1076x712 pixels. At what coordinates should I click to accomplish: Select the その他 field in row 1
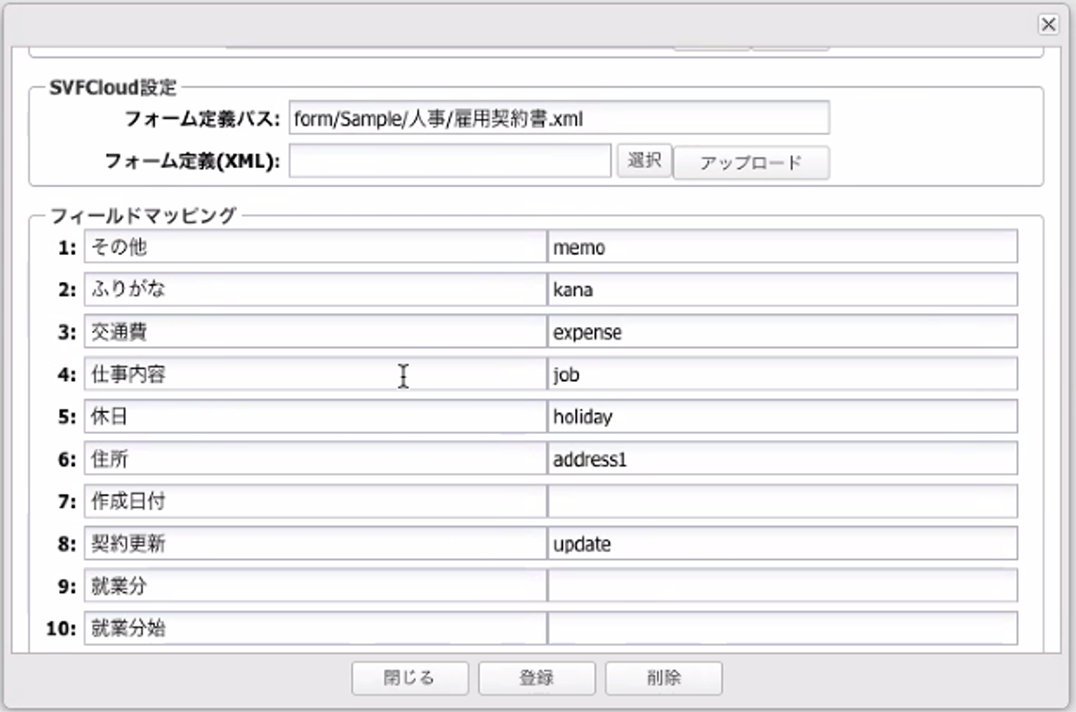coord(315,247)
